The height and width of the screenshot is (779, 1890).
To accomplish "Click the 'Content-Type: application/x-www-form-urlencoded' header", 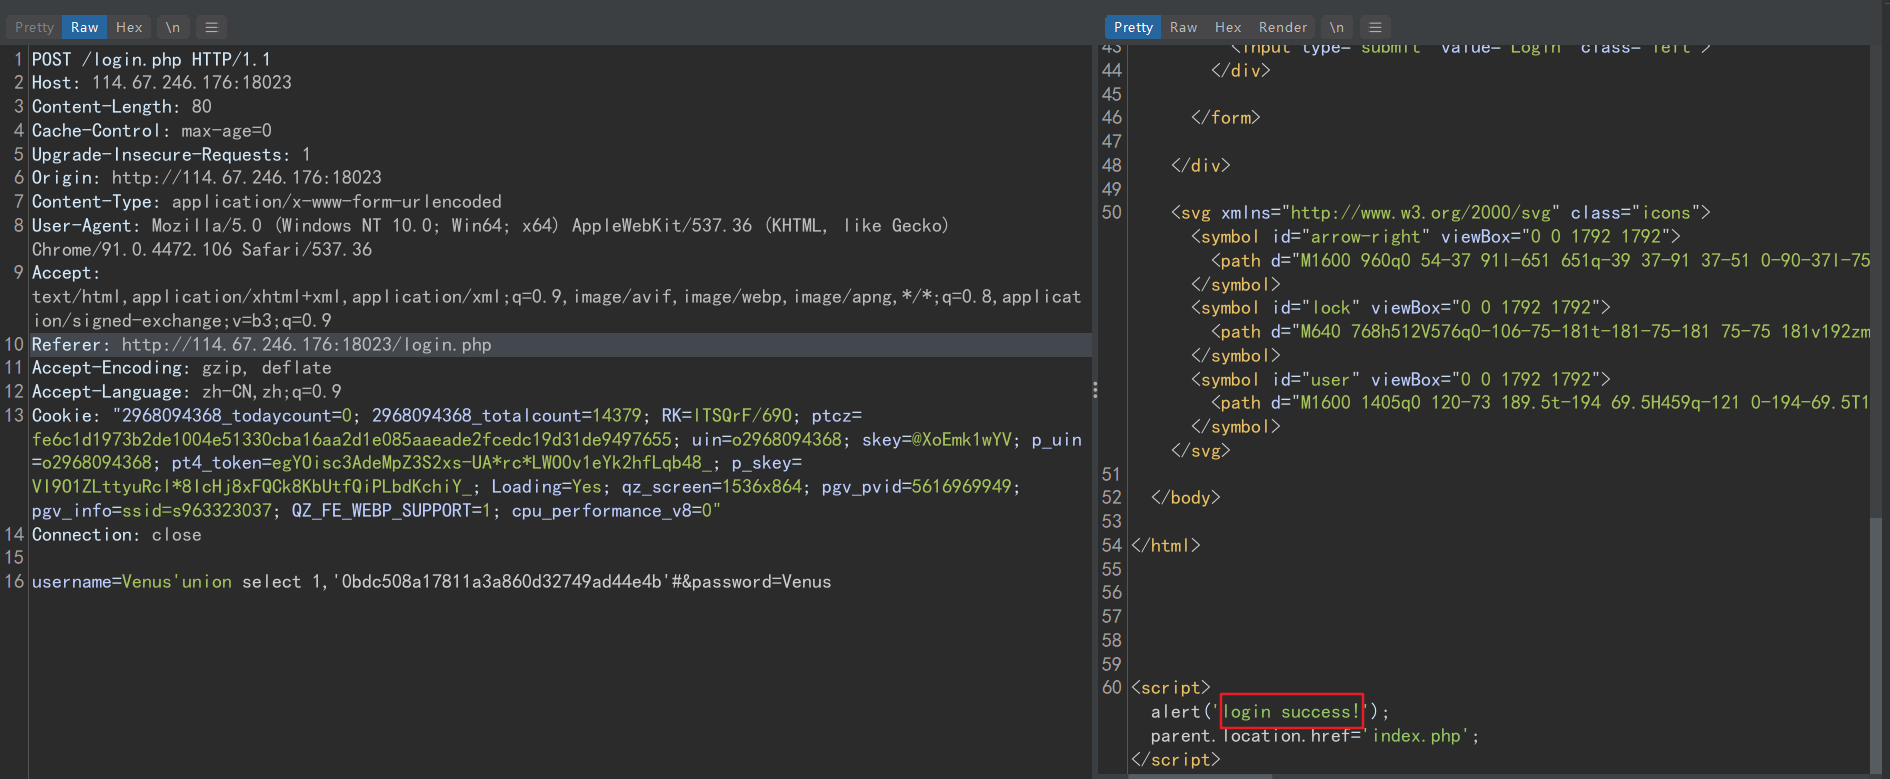I will tap(267, 201).
